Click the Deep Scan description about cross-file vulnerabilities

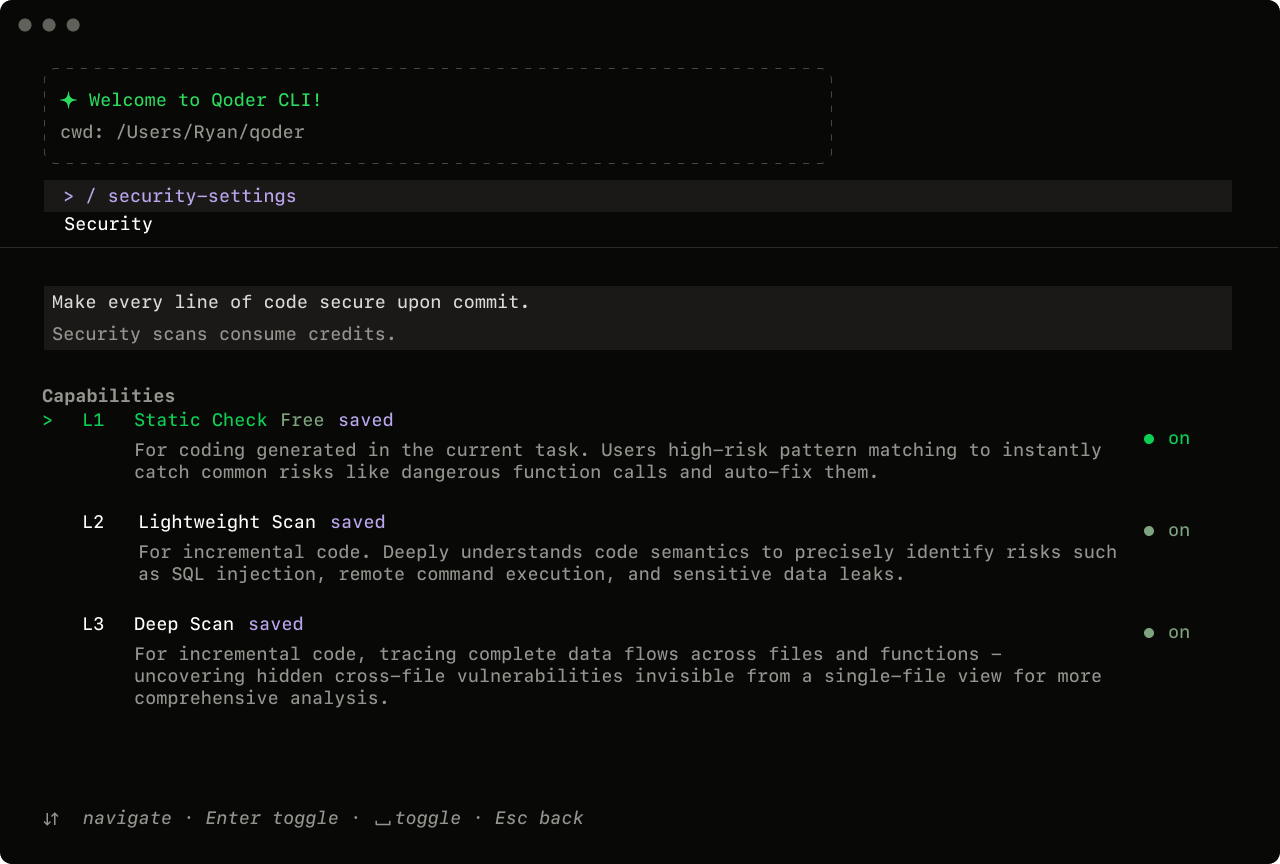pyautogui.click(x=618, y=676)
